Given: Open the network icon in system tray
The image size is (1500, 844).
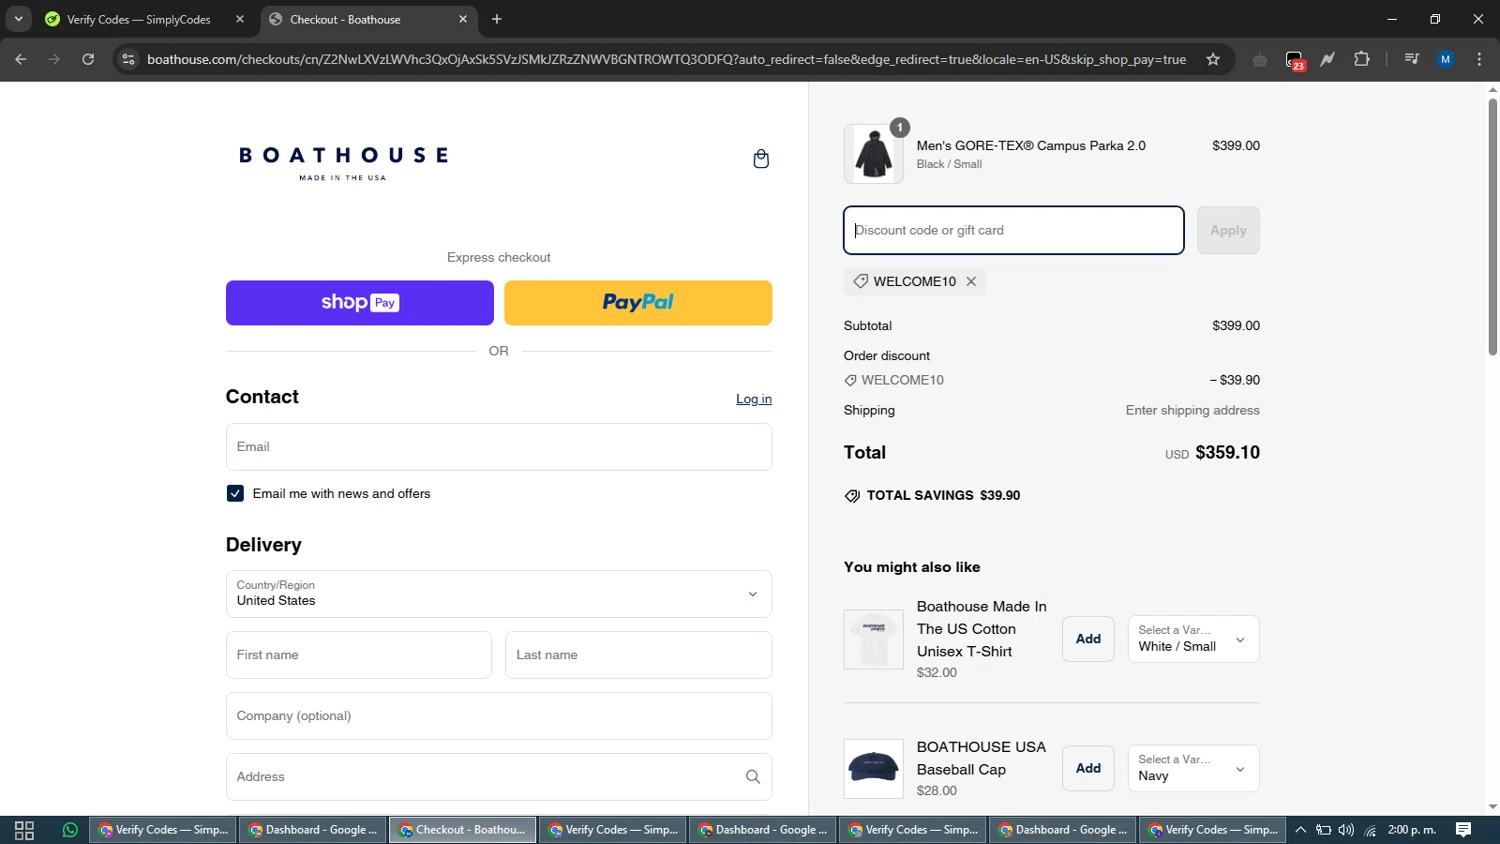Looking at the screenshot, I should (1370, 830).
